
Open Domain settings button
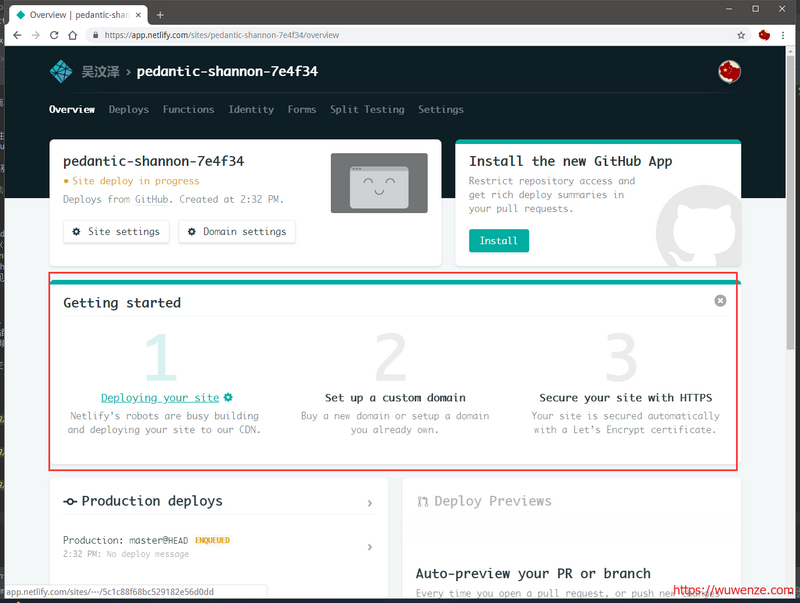click(237, 232)
